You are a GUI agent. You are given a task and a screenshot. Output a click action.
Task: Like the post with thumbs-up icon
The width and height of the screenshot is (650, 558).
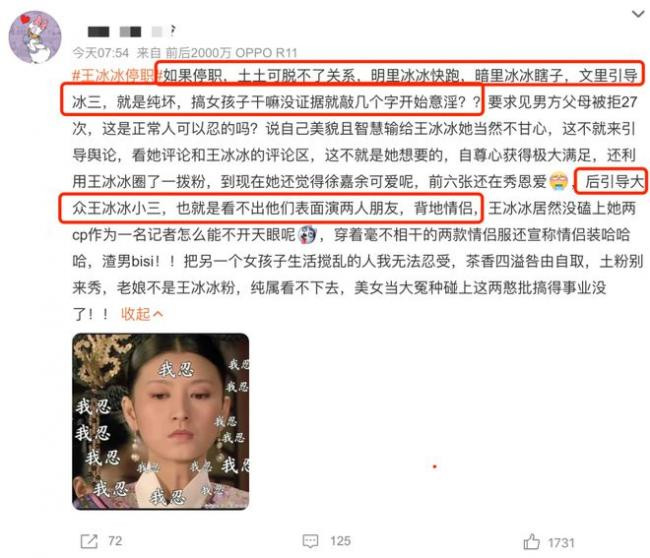pyautogui.click(x=531, y=541)
